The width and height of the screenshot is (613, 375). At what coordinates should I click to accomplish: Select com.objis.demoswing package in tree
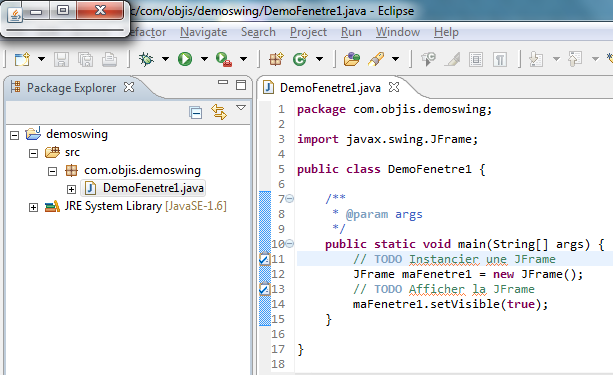point(142,170)
